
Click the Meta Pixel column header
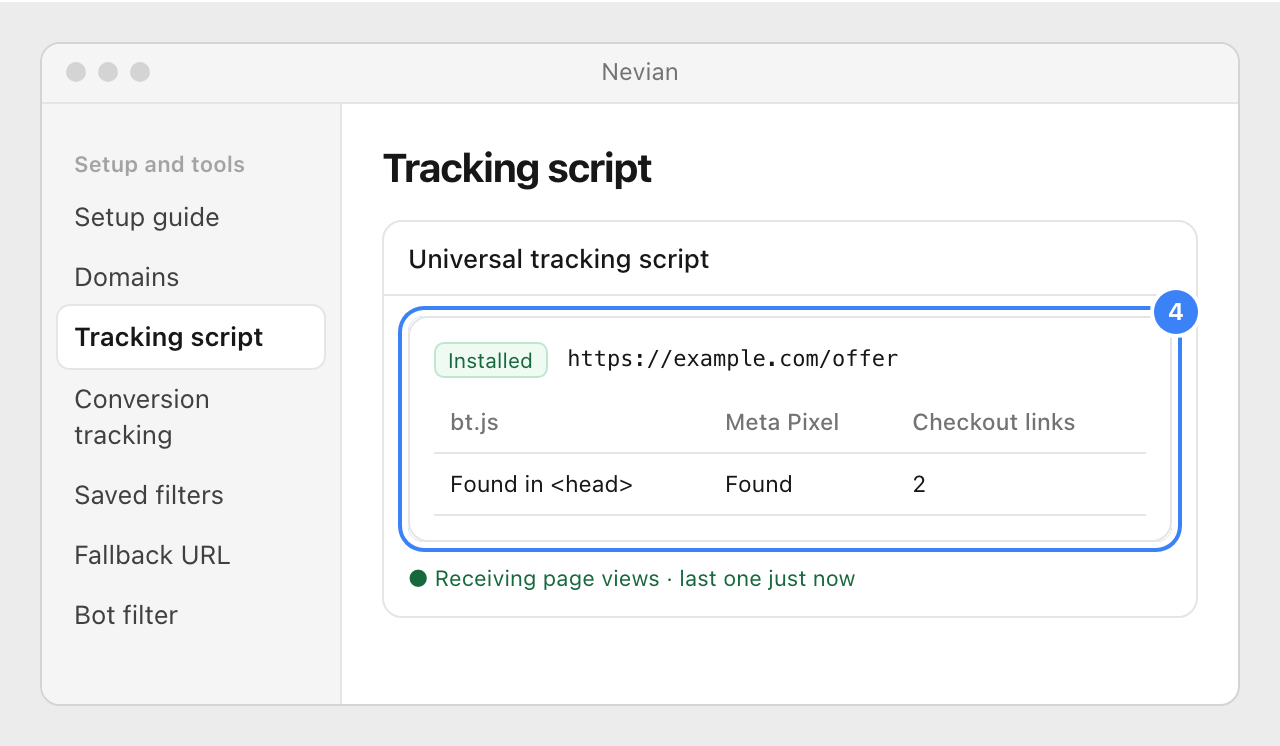pos(782,422)
